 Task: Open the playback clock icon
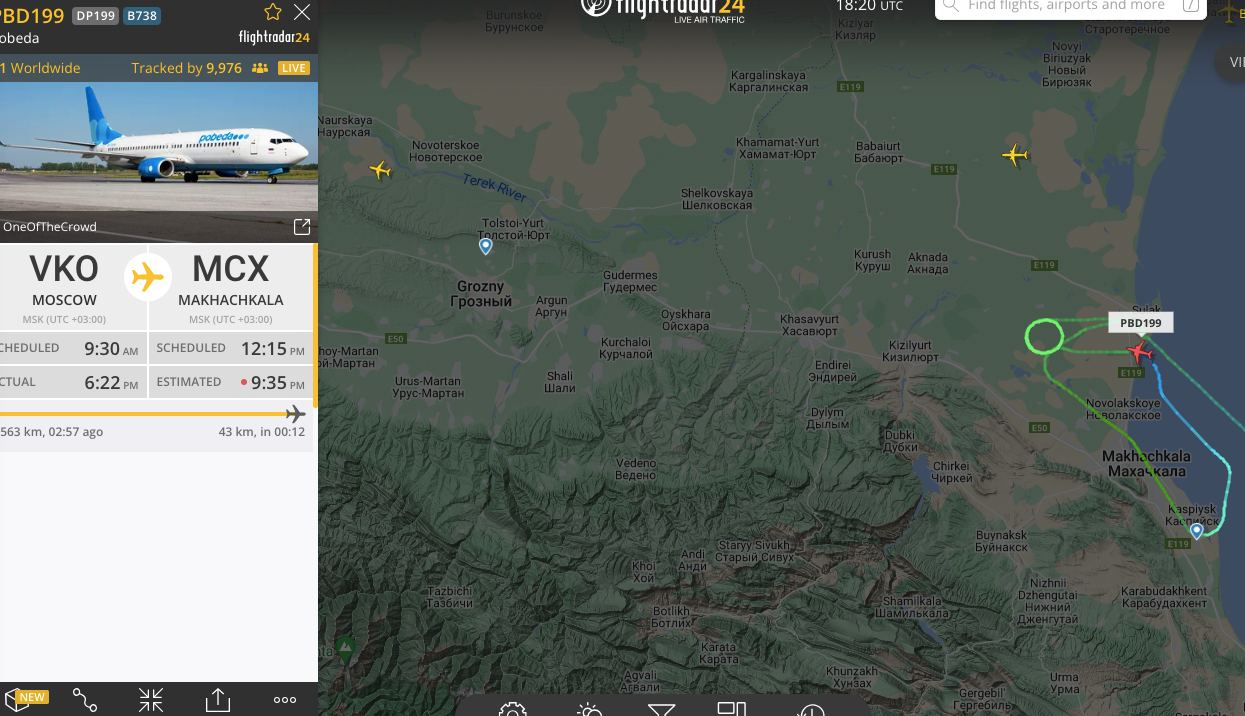tap(811, 709)
